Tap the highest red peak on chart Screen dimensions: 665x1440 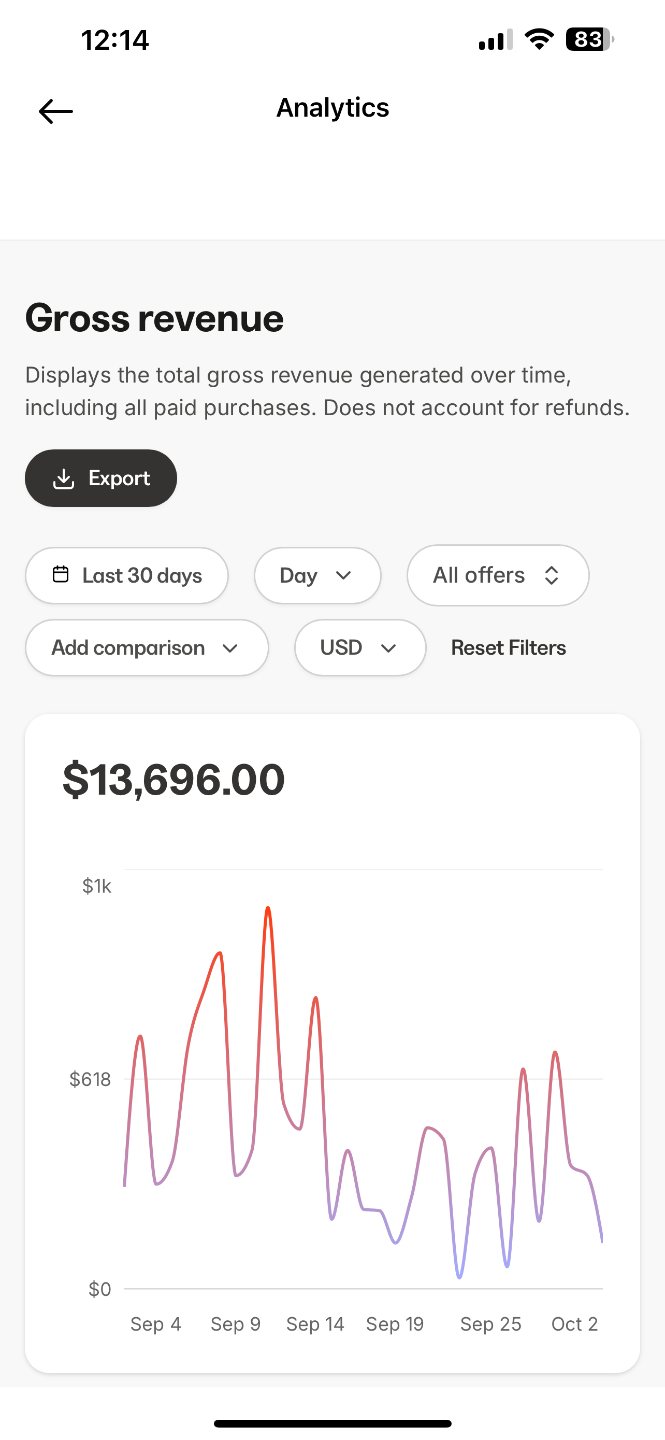coord(268,908)
